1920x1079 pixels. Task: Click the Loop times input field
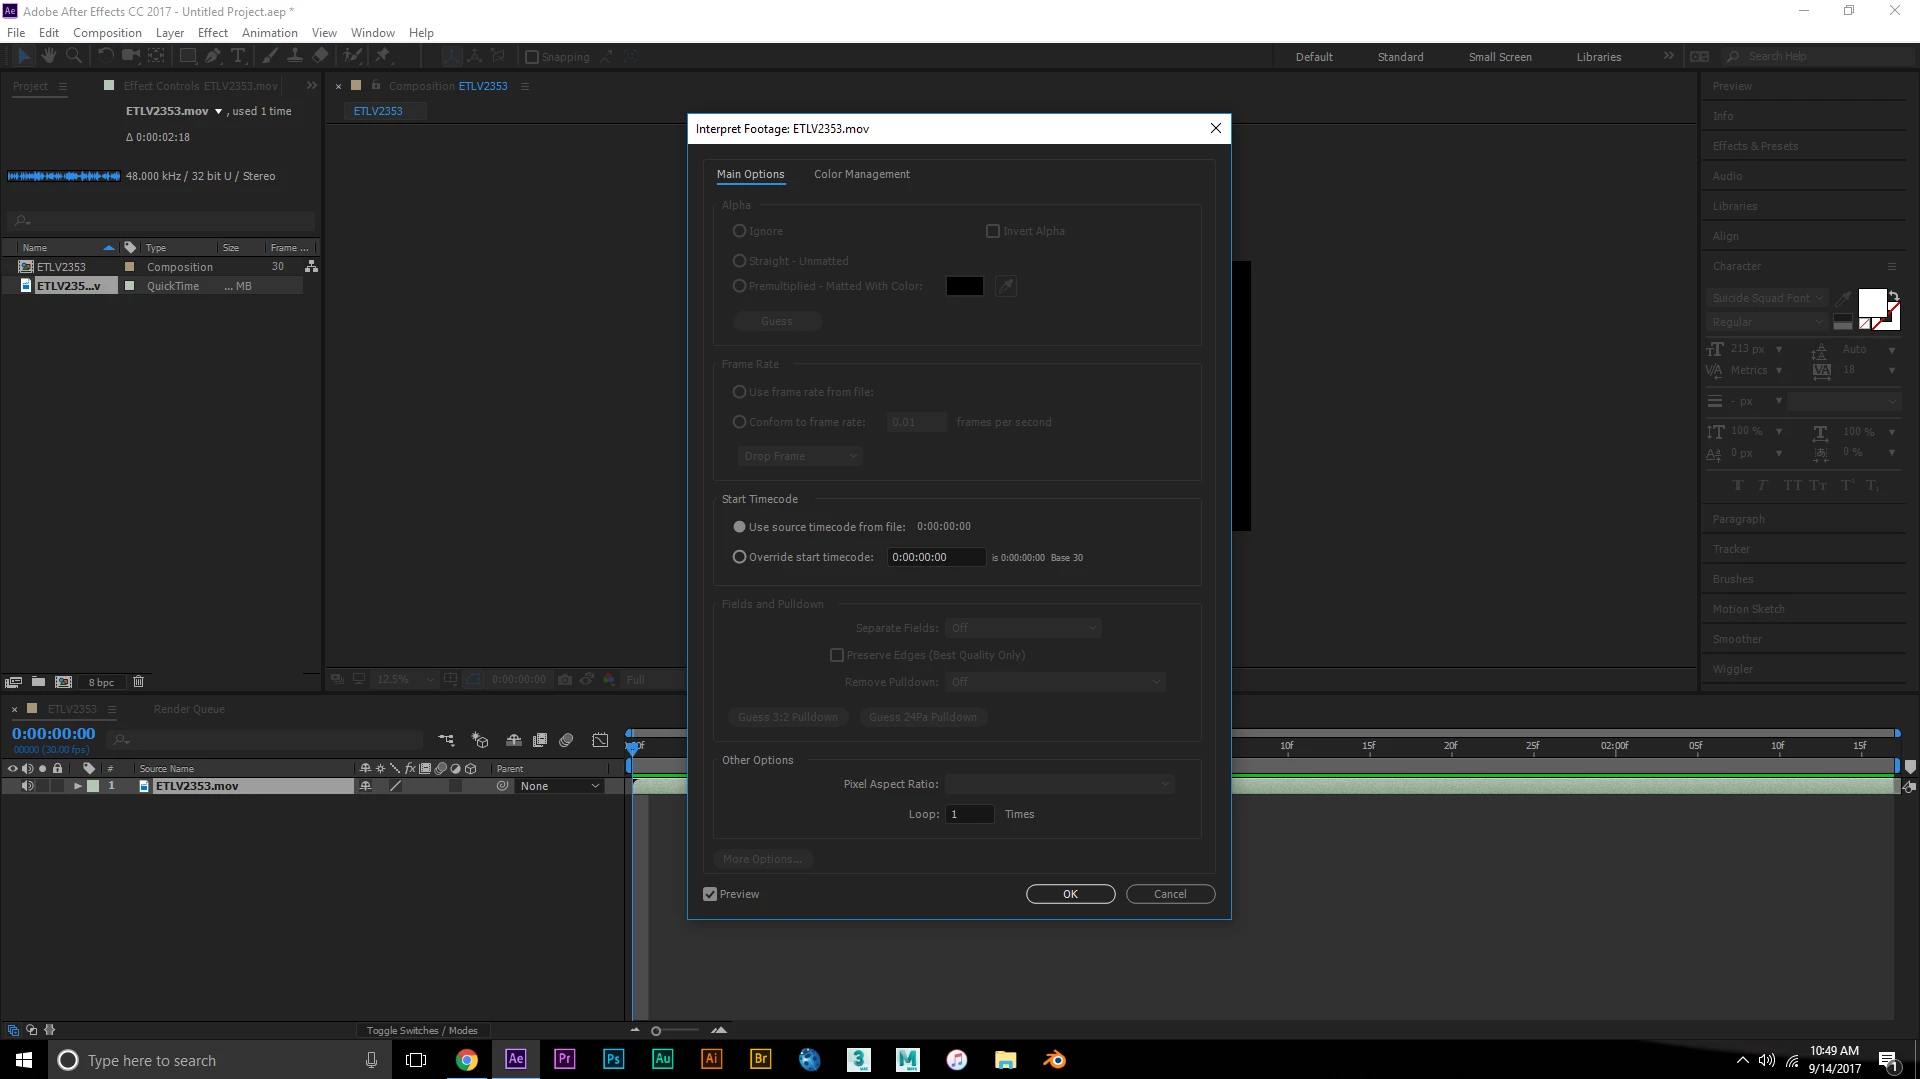970,814
